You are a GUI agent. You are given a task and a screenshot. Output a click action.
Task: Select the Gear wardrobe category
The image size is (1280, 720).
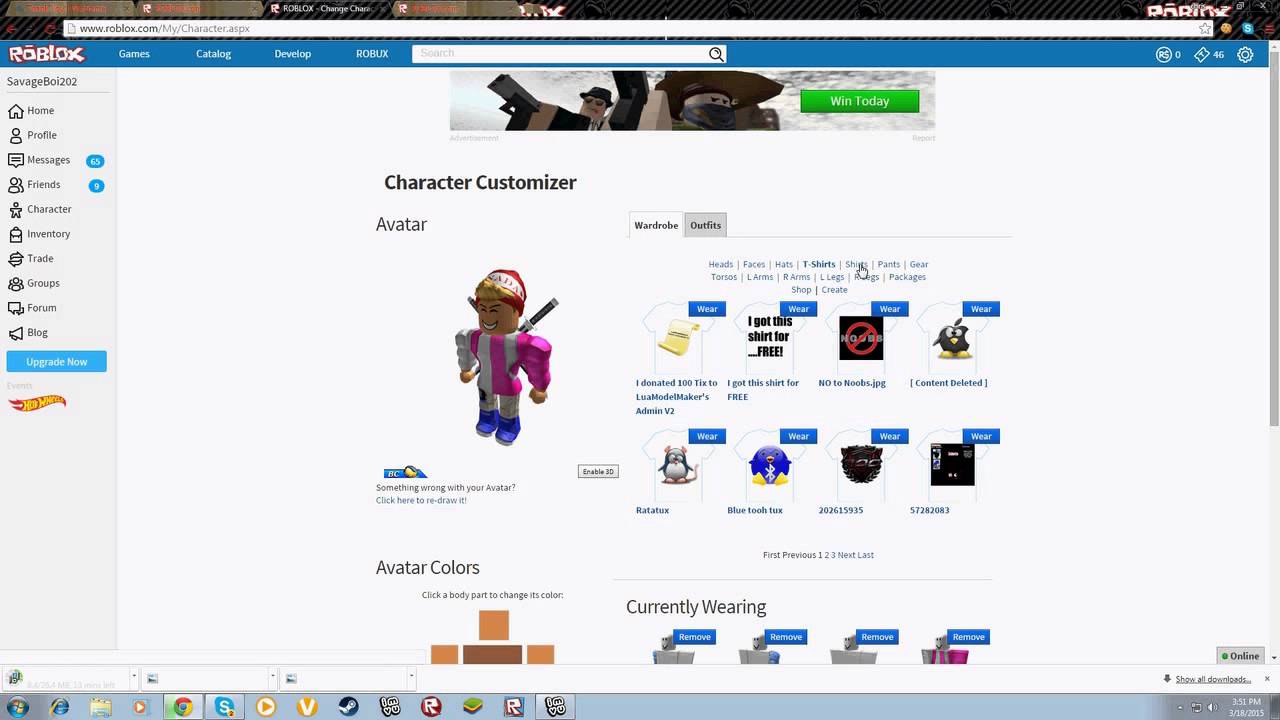919,264
